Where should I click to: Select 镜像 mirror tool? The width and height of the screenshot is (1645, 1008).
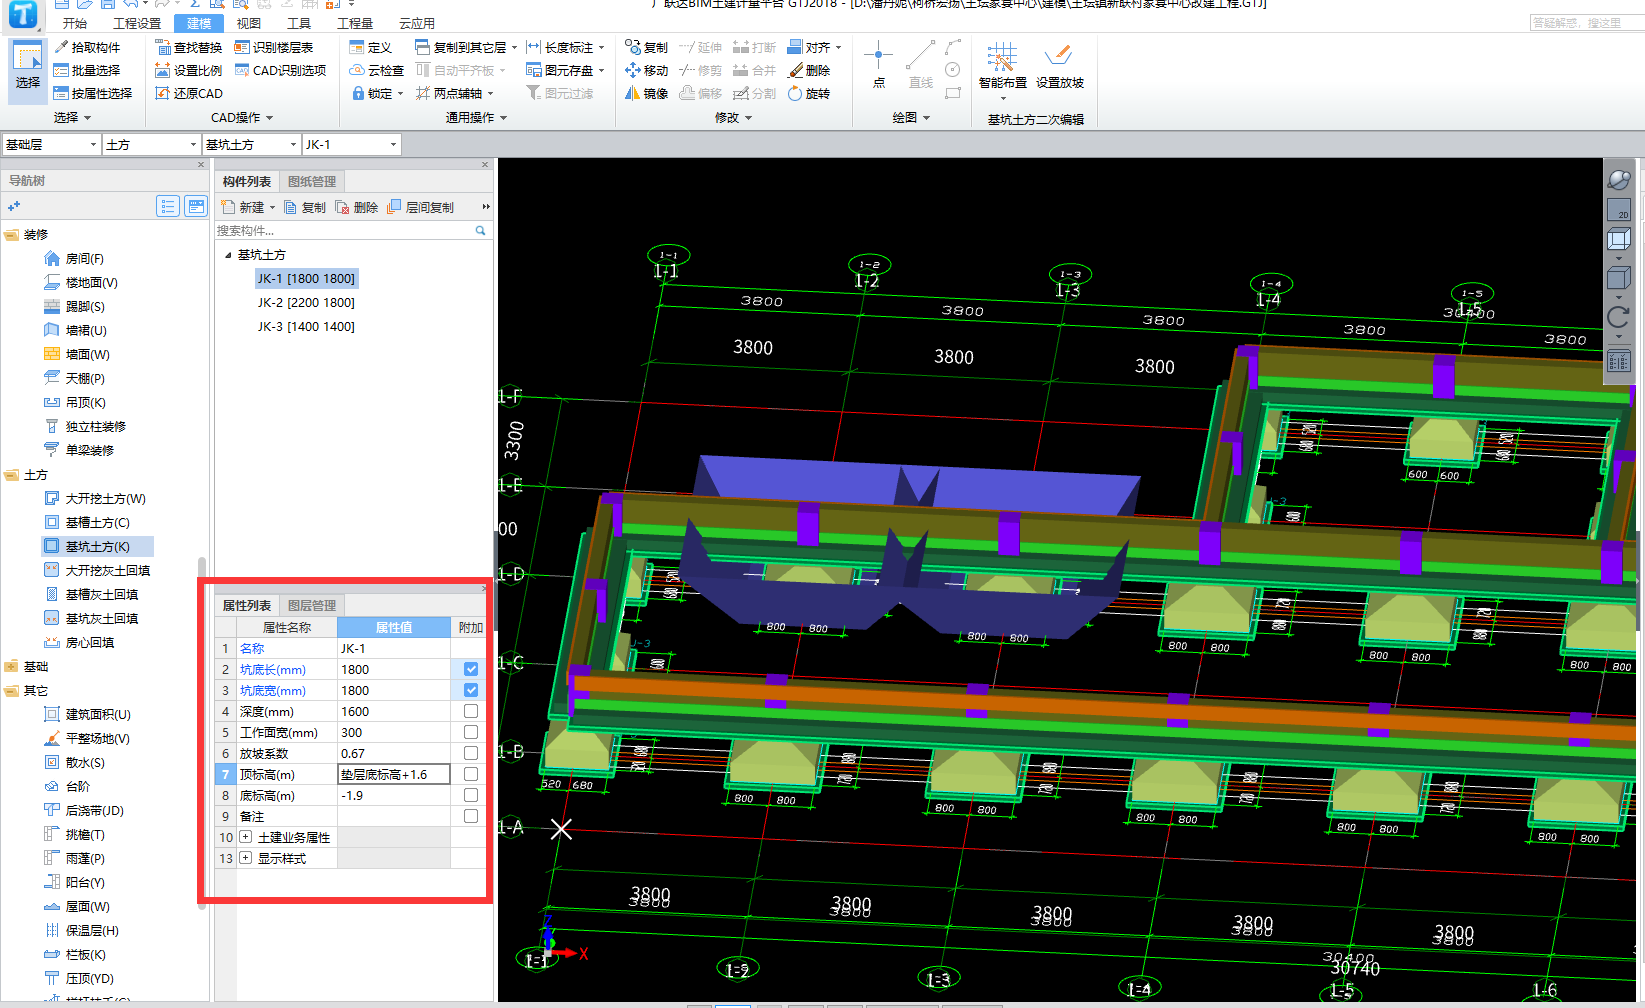(647, 93)
